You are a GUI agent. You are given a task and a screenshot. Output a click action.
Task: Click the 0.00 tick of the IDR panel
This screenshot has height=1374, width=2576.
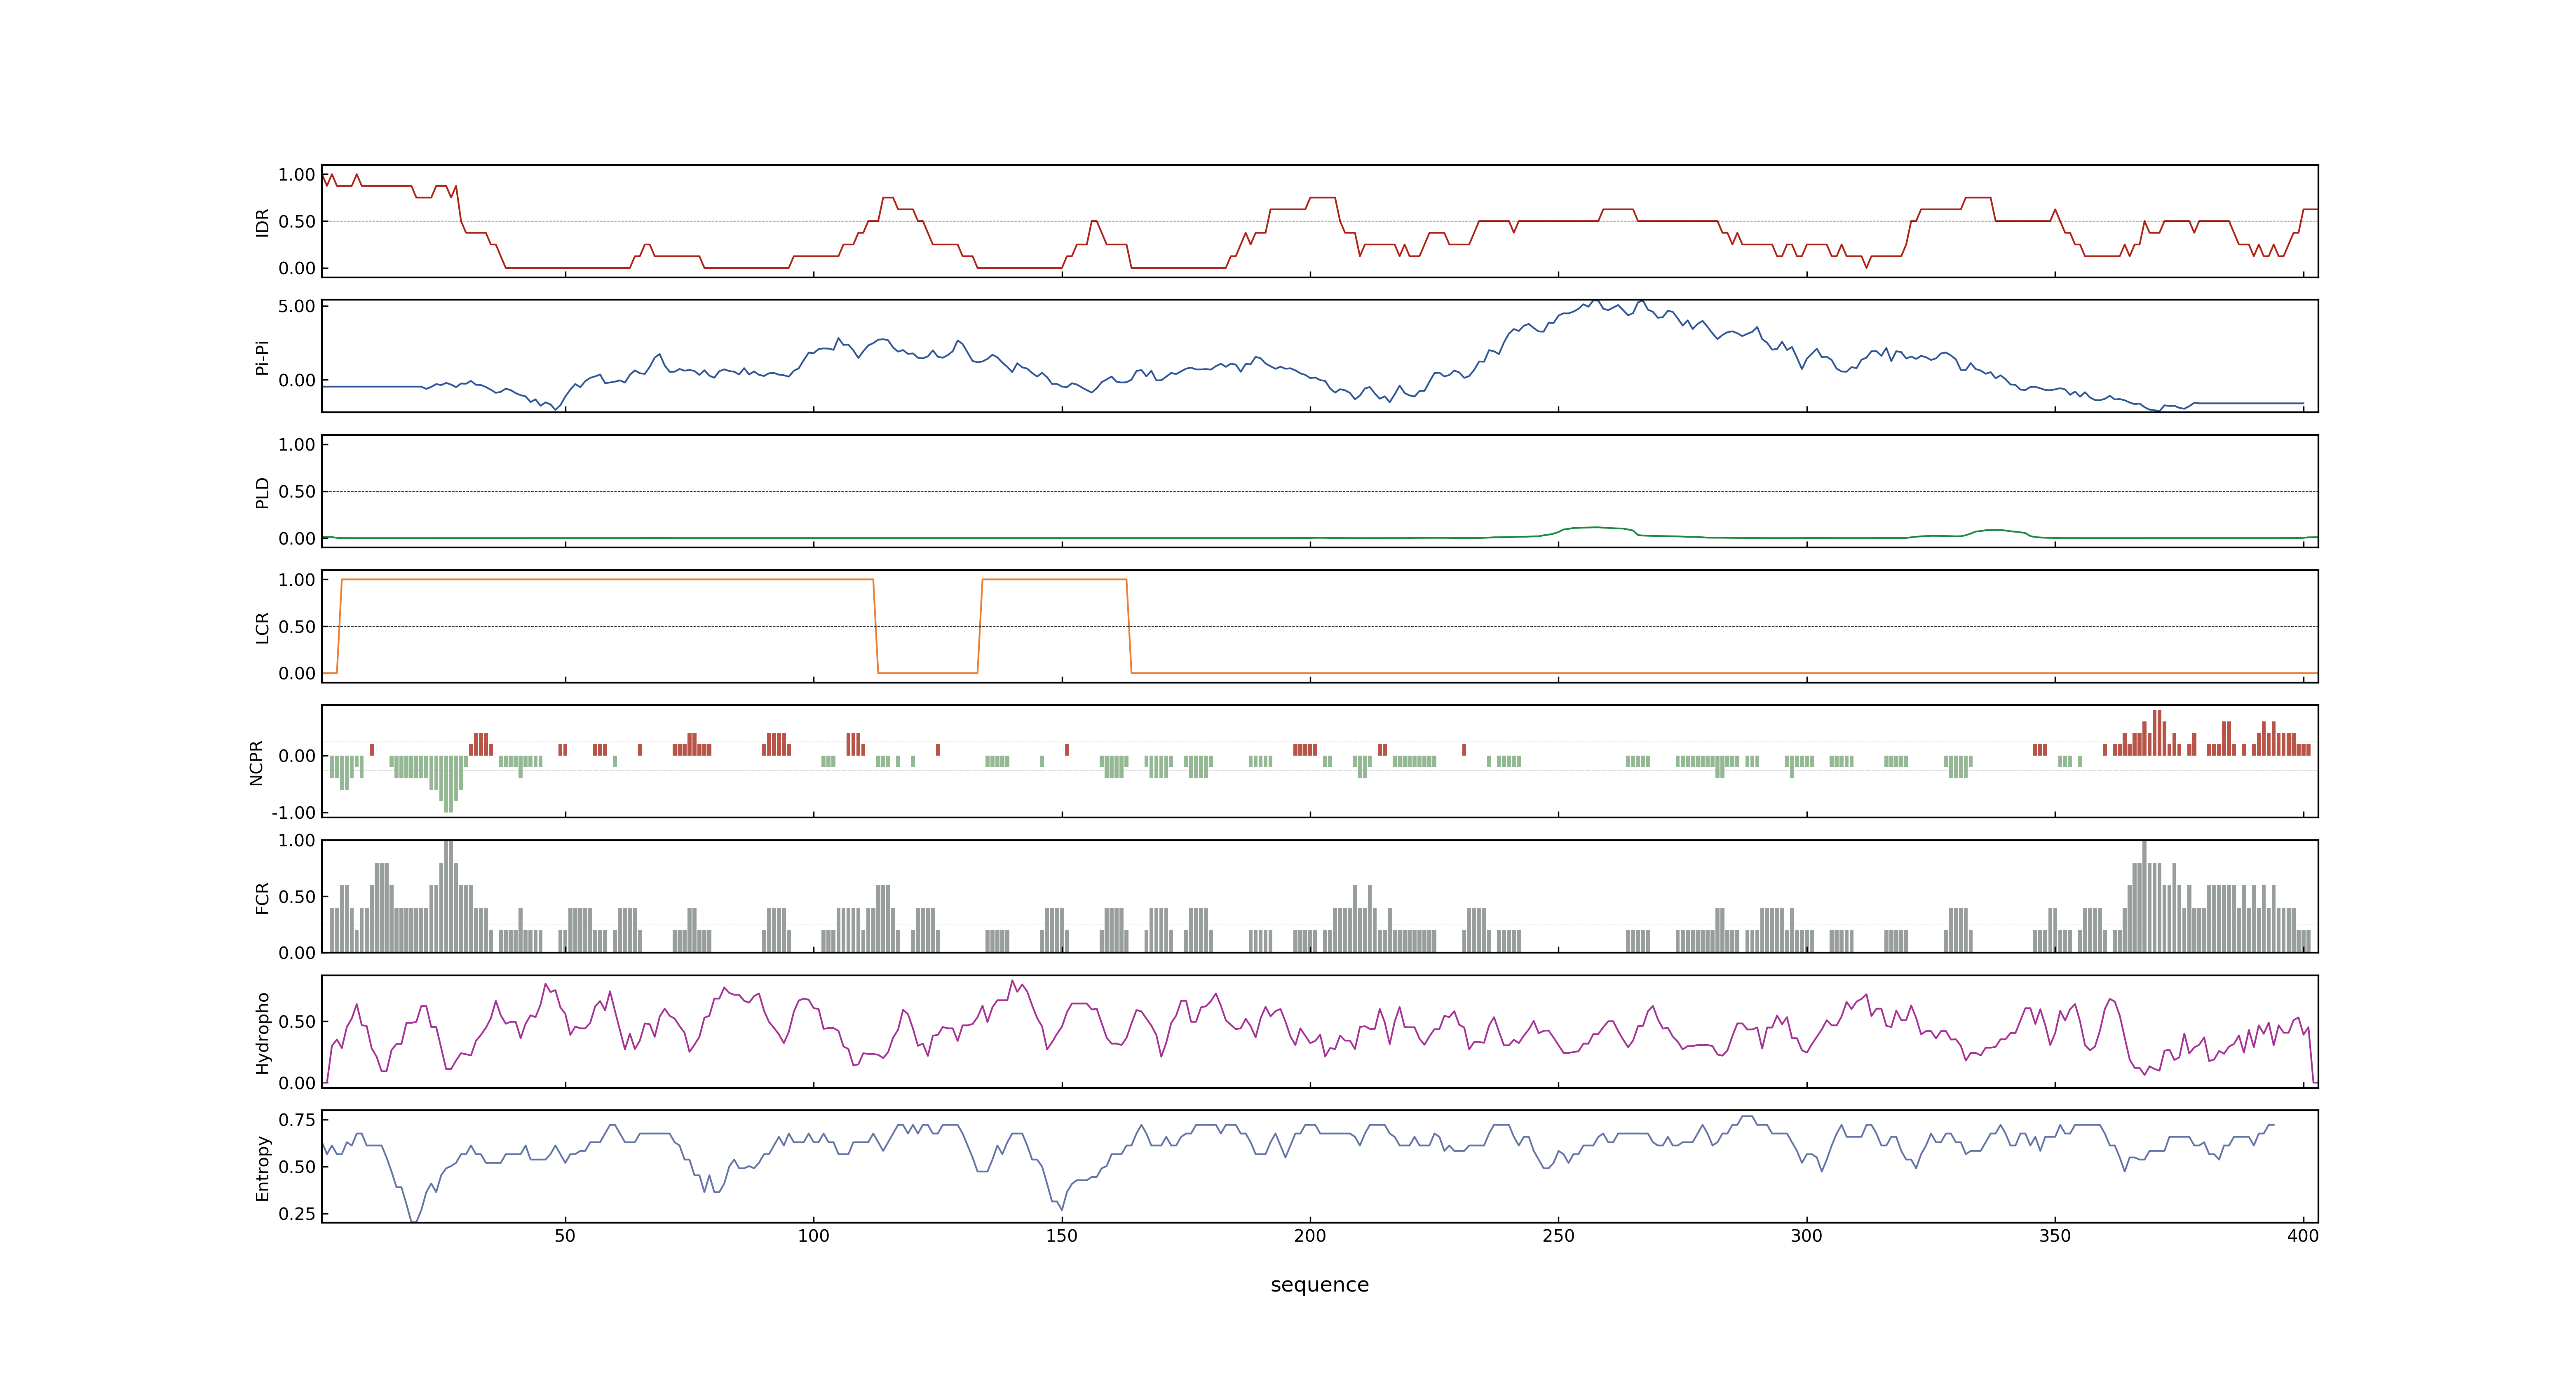click(297, 268)
